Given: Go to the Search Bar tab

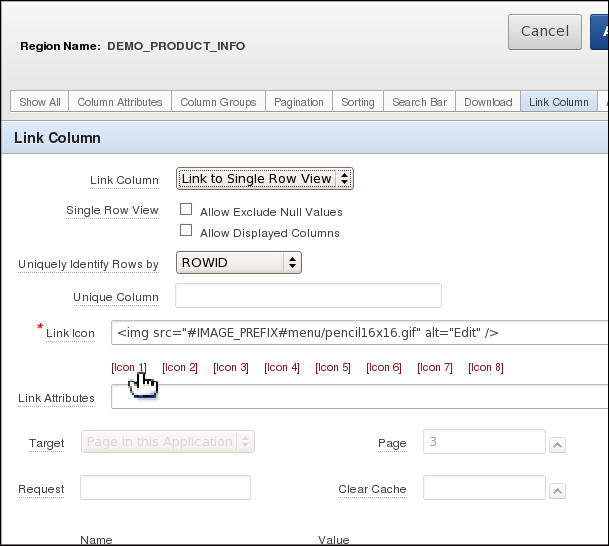Looking at the screenshot, I should pyautogui.click(x=419, y=102).
